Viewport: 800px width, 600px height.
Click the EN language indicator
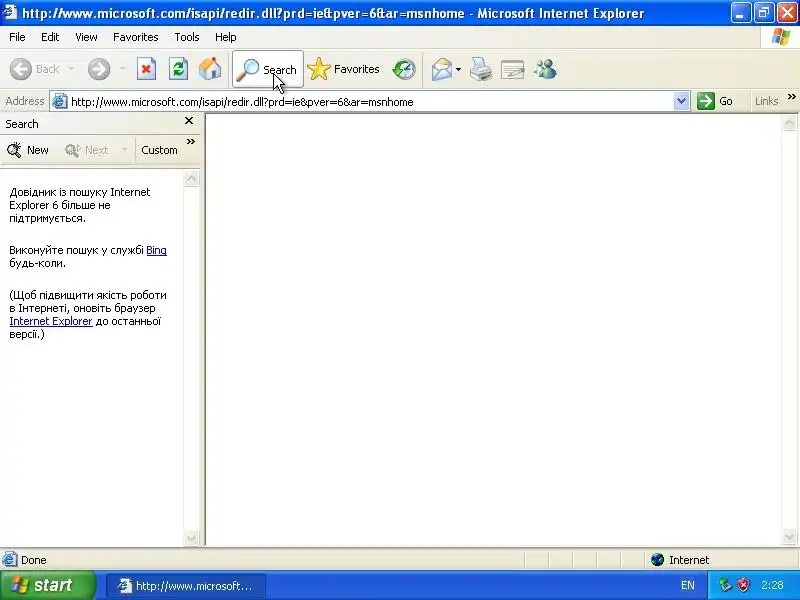point(687,585)
